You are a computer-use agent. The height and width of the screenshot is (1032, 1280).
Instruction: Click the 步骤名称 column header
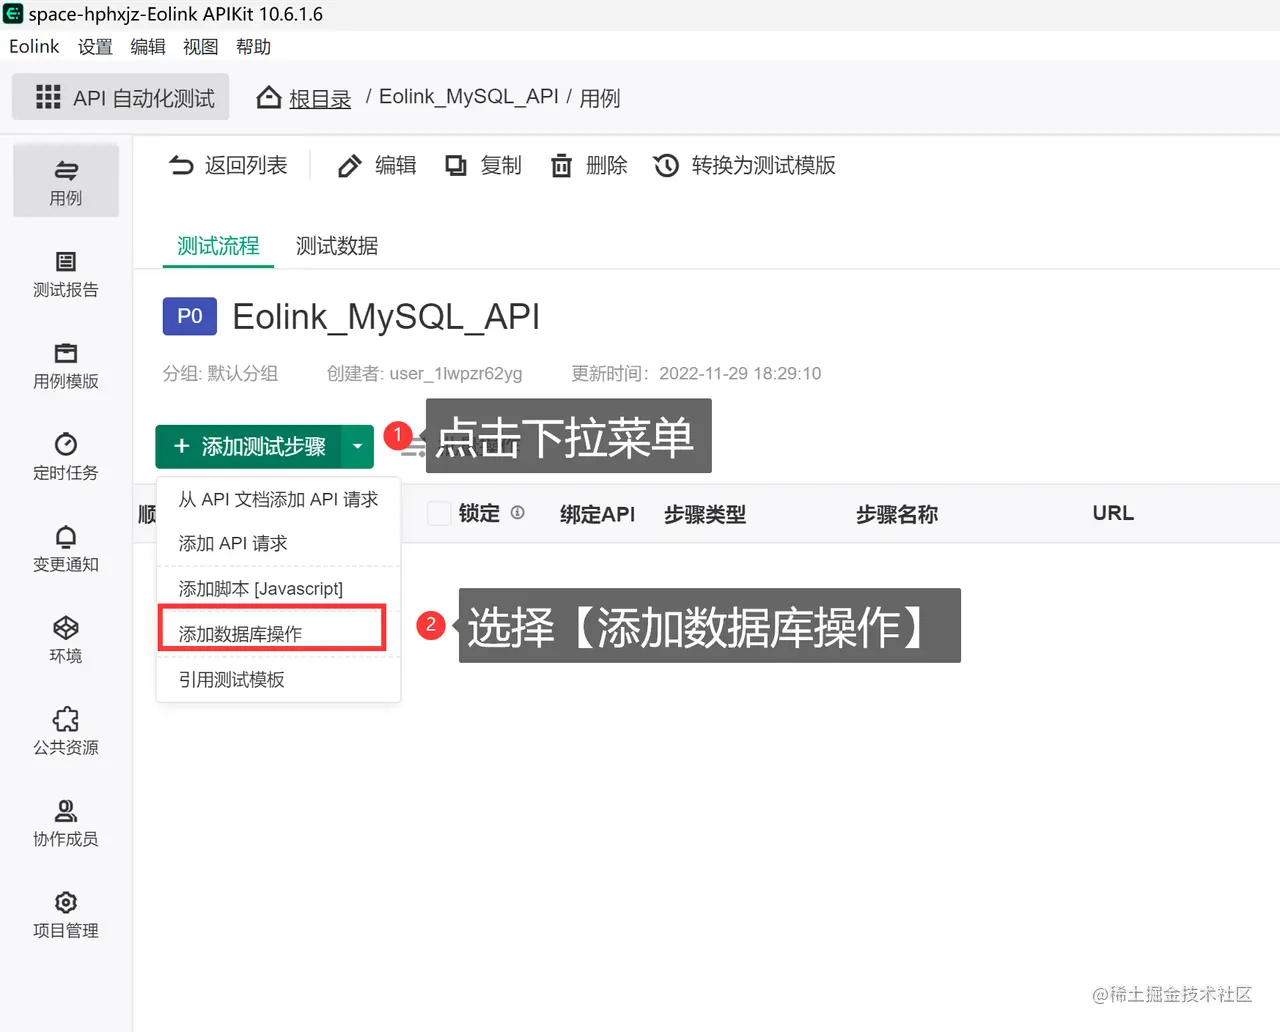pos(897,514)
